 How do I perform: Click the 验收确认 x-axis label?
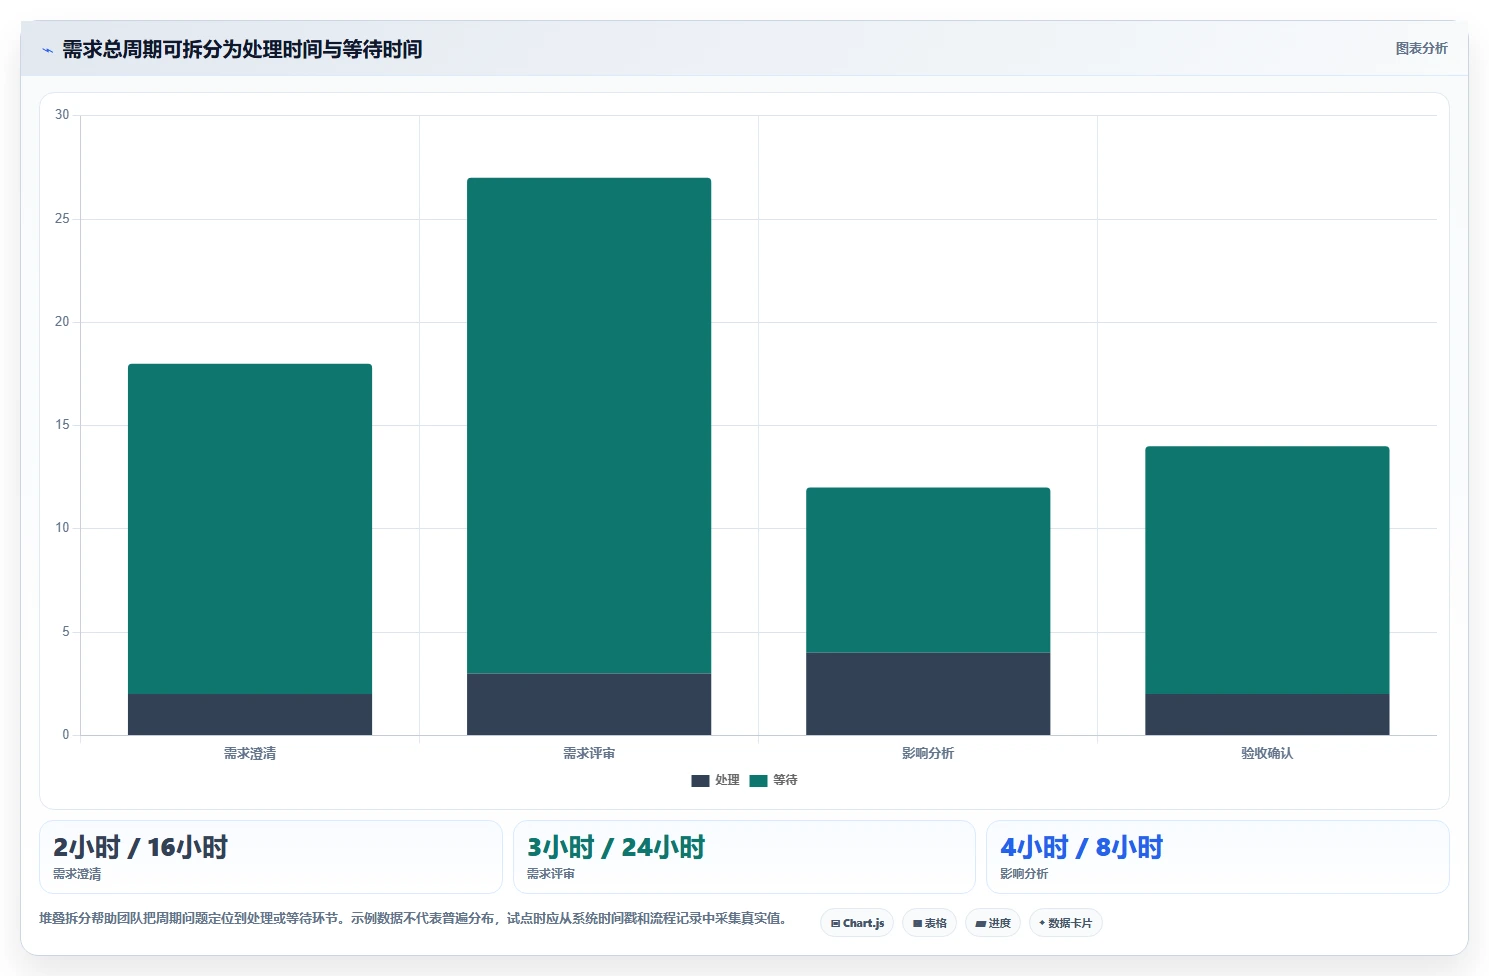[1267, 753]
